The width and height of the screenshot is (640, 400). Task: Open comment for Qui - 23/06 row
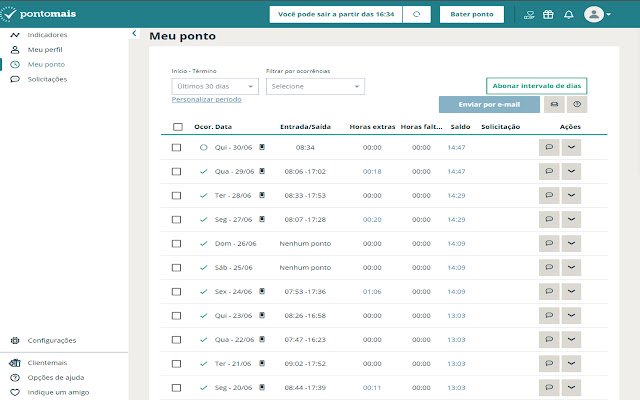[549, 316]
